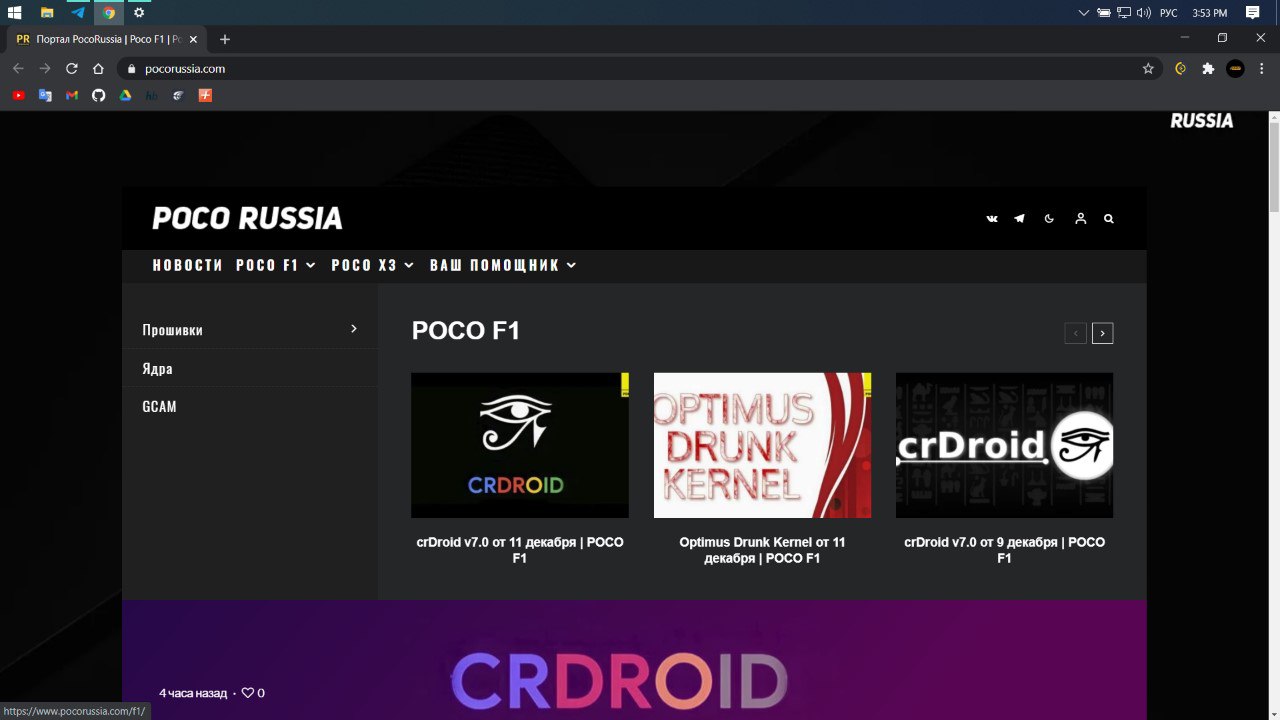
Task: Open the GitHub bookmark
Action: pos(98,95)
